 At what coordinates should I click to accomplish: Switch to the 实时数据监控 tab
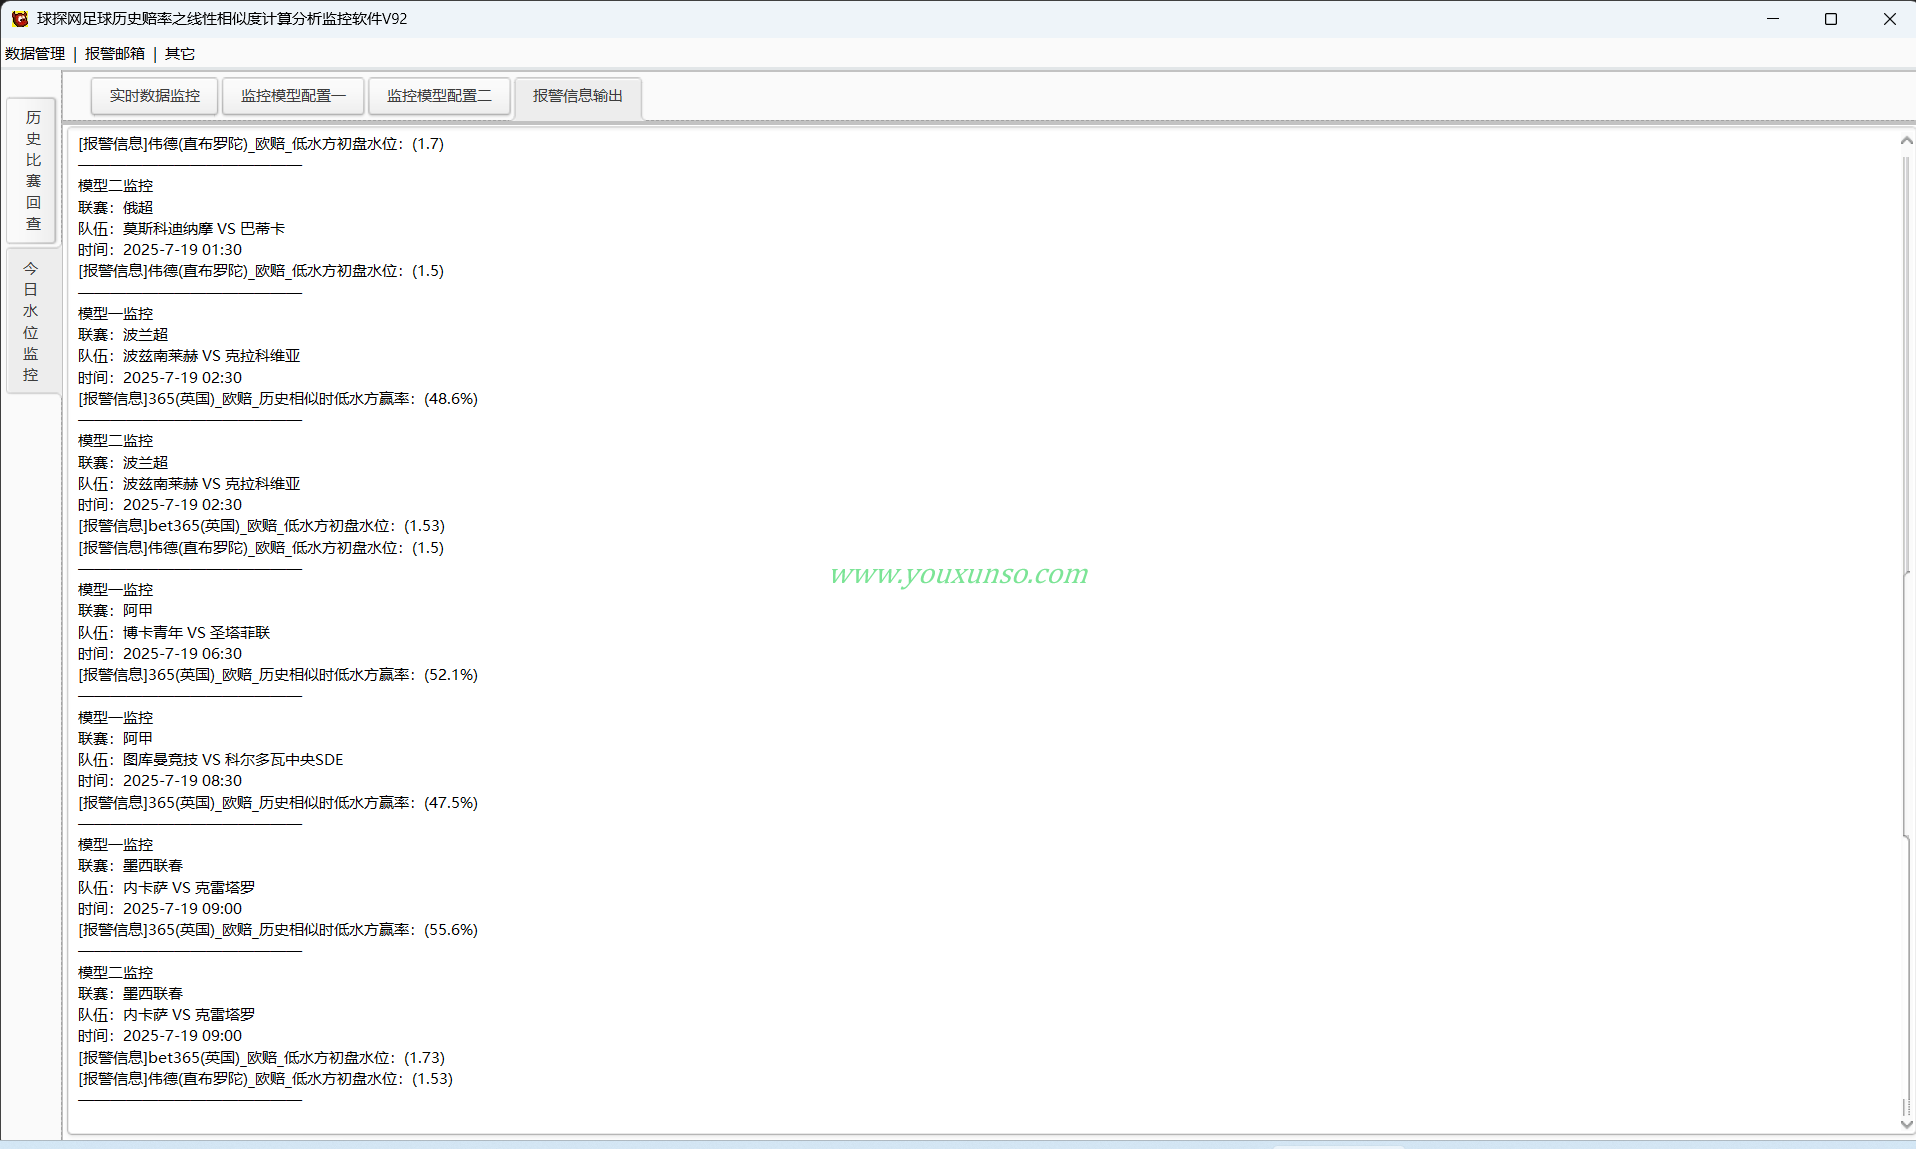click(x=155, y=96)
